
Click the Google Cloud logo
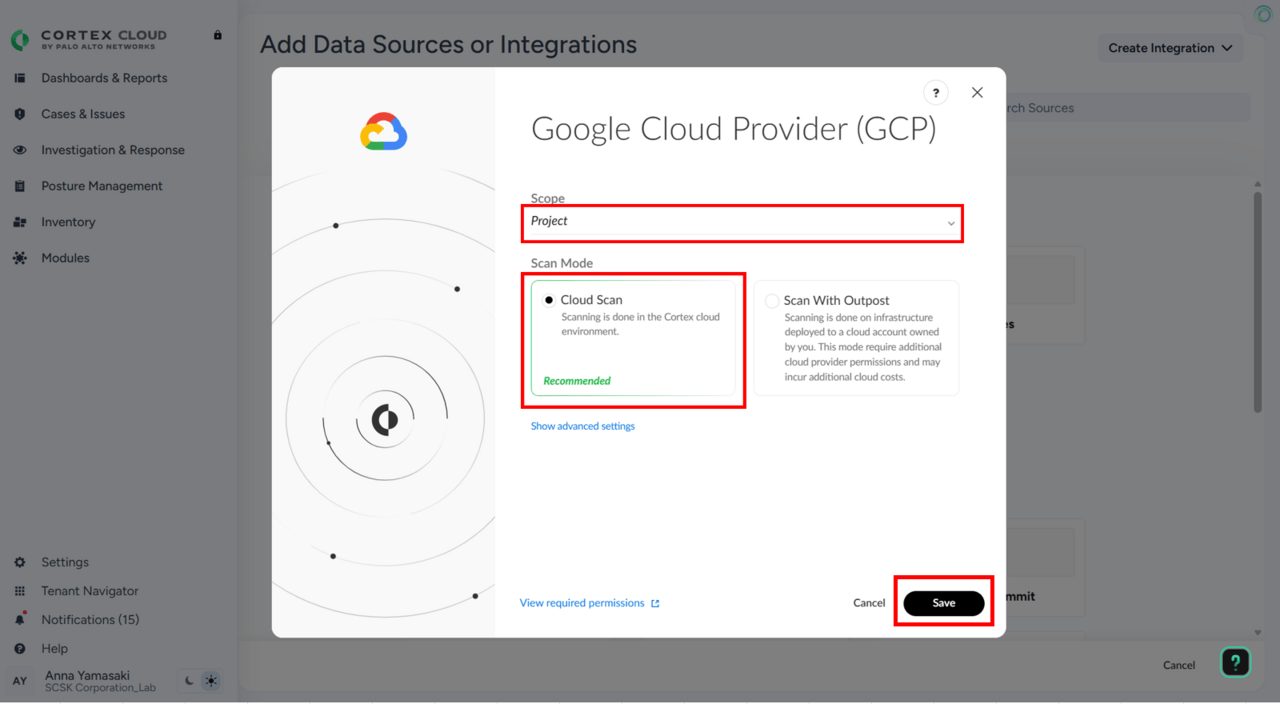[384, 132]
